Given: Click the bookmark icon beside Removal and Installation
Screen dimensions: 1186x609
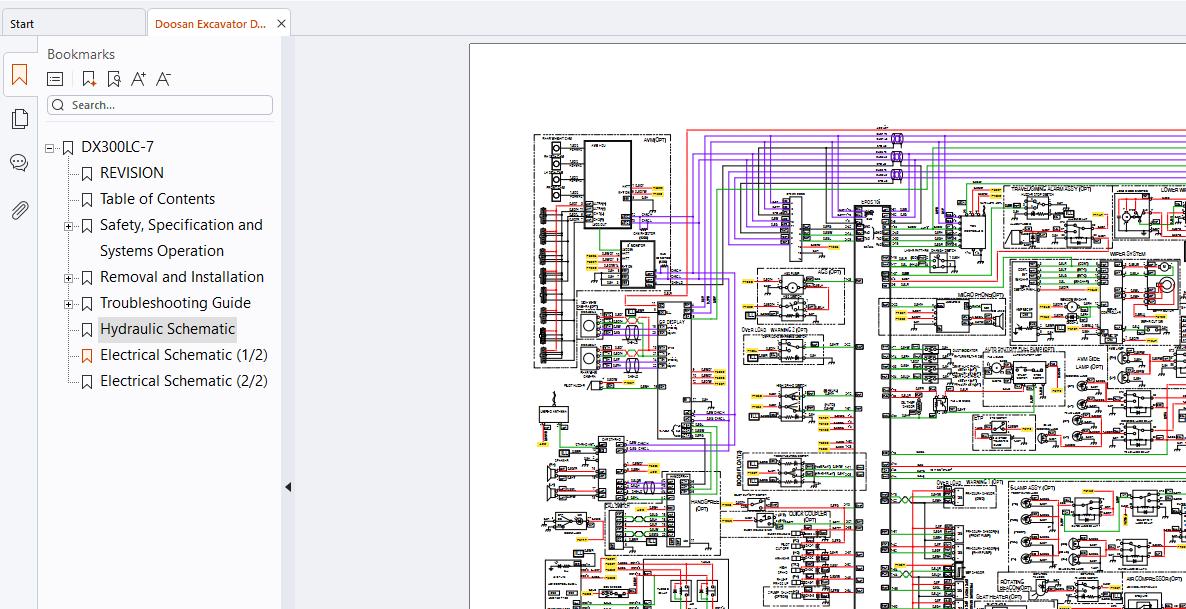Looking at the screenshot, I should [x=87, y=278].
